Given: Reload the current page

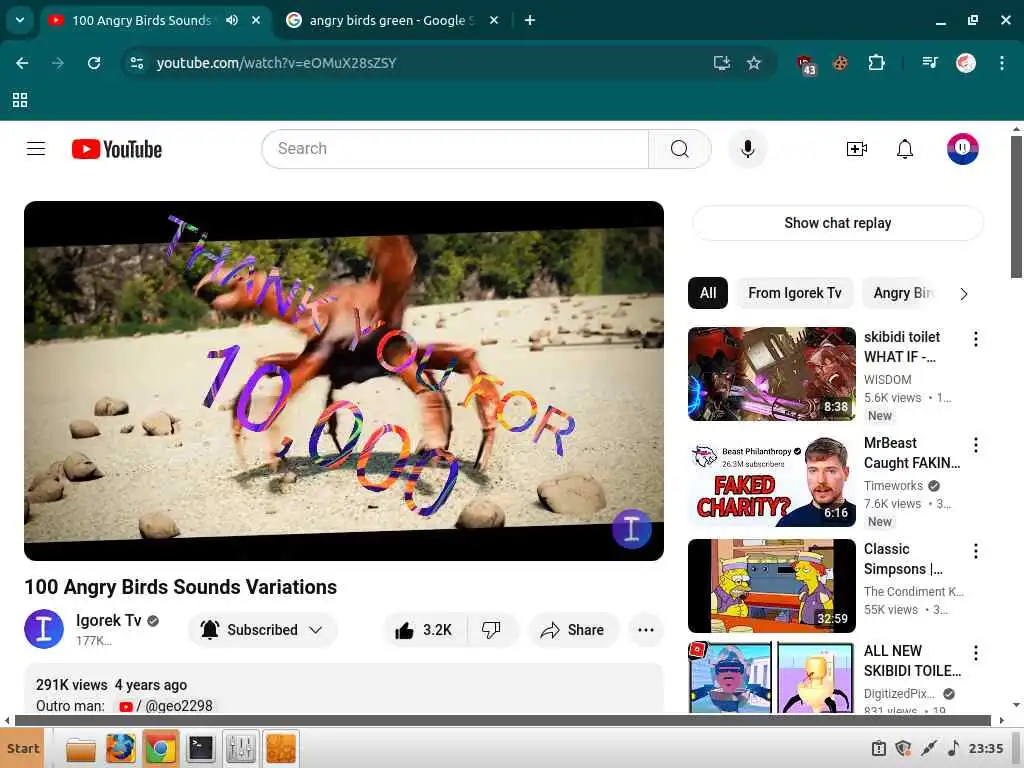Looking at the screenshot, I should (94, 63).
